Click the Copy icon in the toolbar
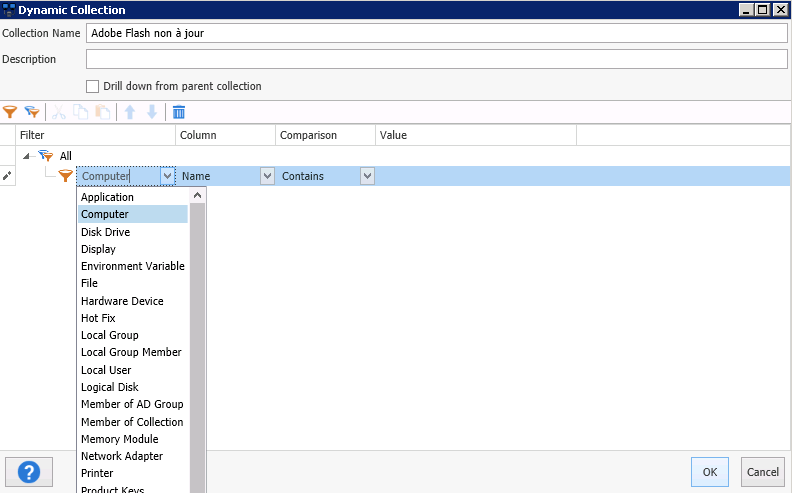The height and width of the screenshot is (493, 792). tap(81, 112)
